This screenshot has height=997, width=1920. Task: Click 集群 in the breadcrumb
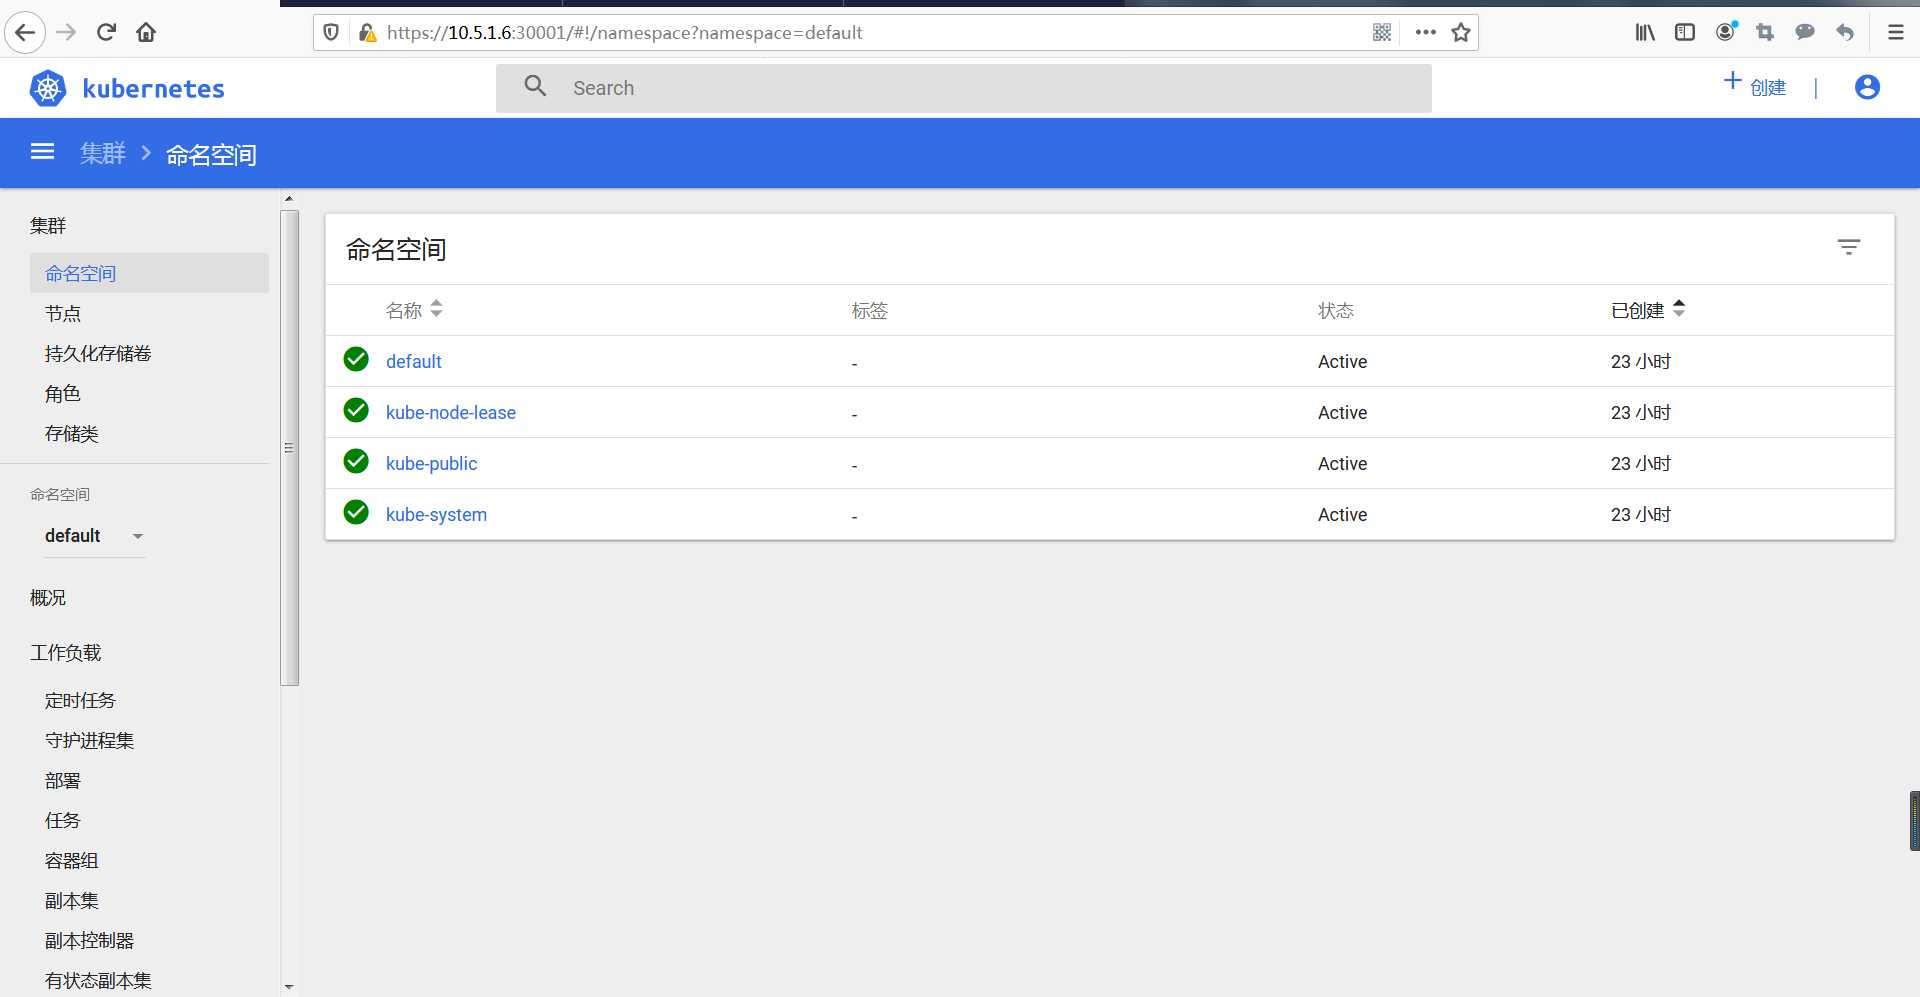103,153
